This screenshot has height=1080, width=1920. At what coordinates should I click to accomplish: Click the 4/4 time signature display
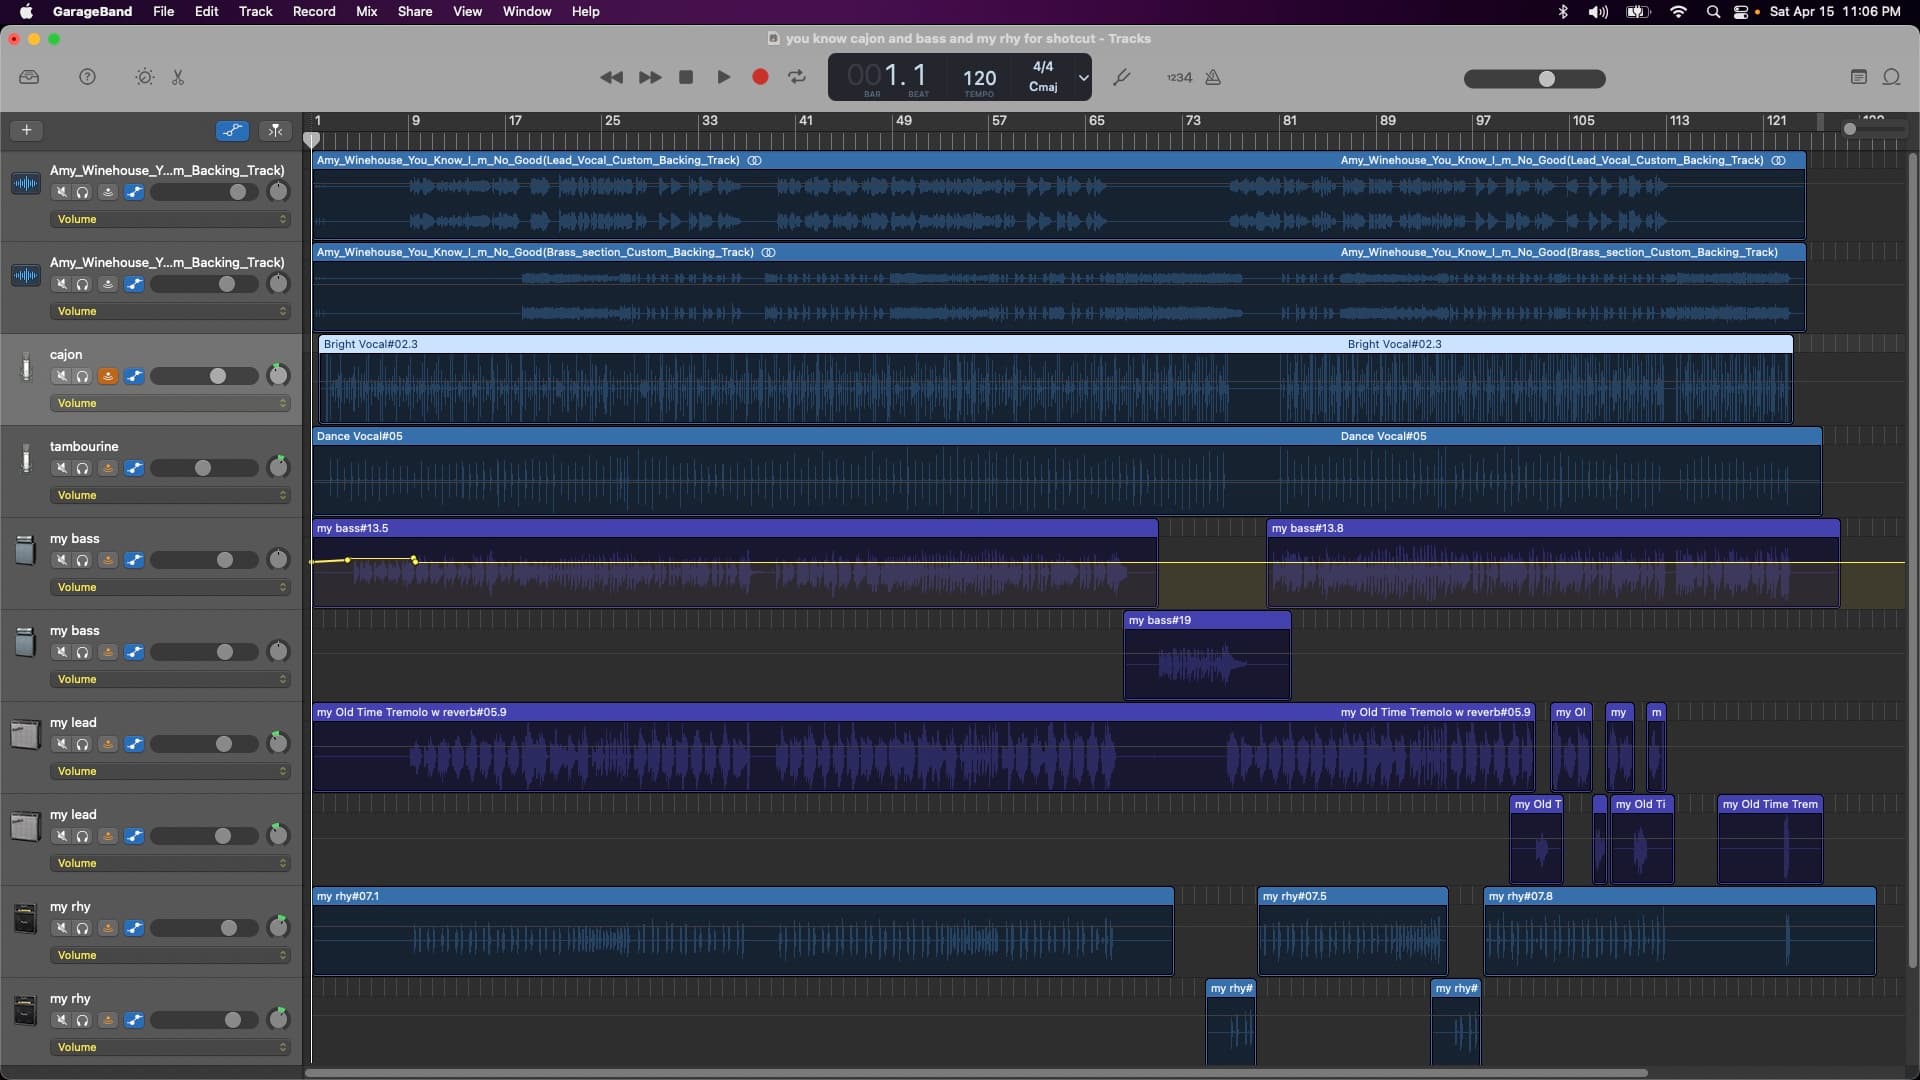click(1043, 66)
